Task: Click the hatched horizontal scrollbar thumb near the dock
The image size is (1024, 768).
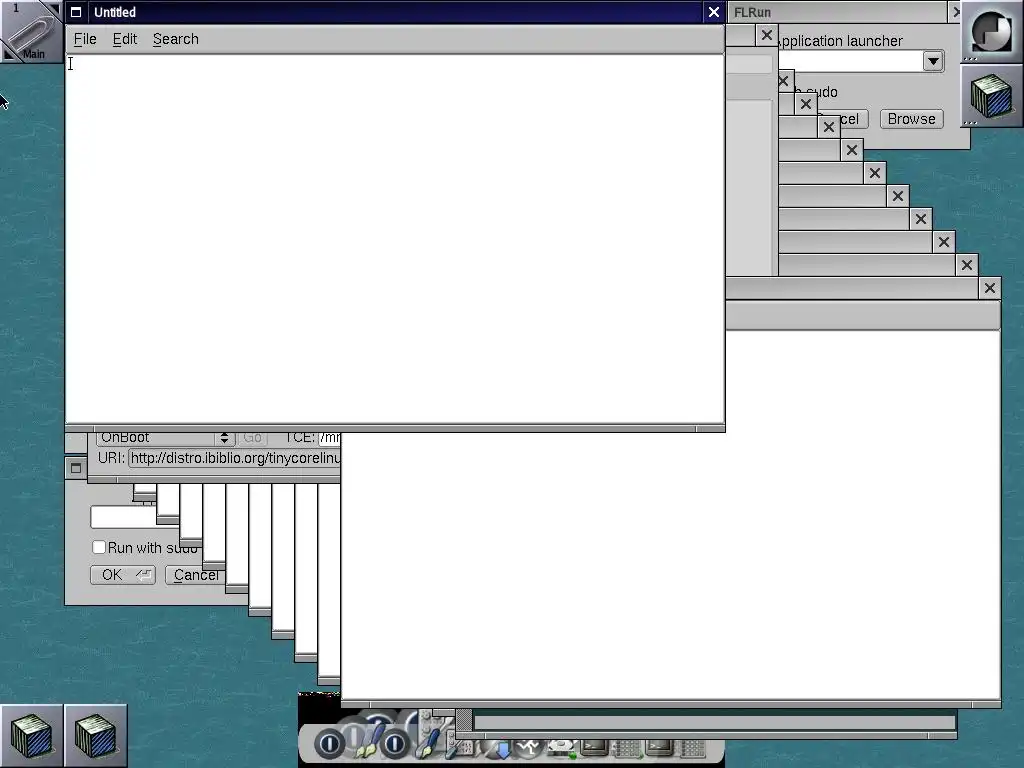Action: pyautogui.click(x=464, y=721)
